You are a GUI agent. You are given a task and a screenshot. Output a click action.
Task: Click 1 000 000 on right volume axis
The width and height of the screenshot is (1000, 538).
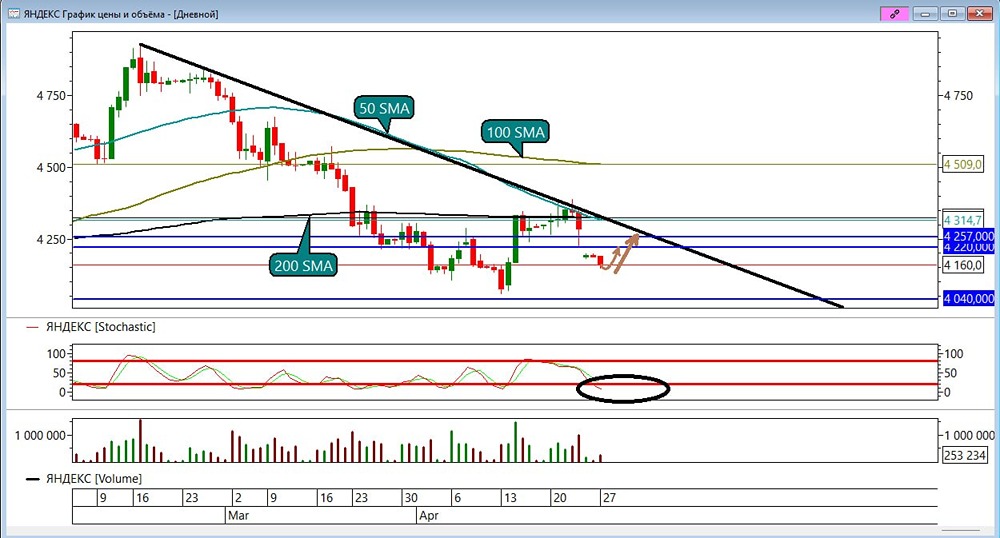[x=969, y=435]
